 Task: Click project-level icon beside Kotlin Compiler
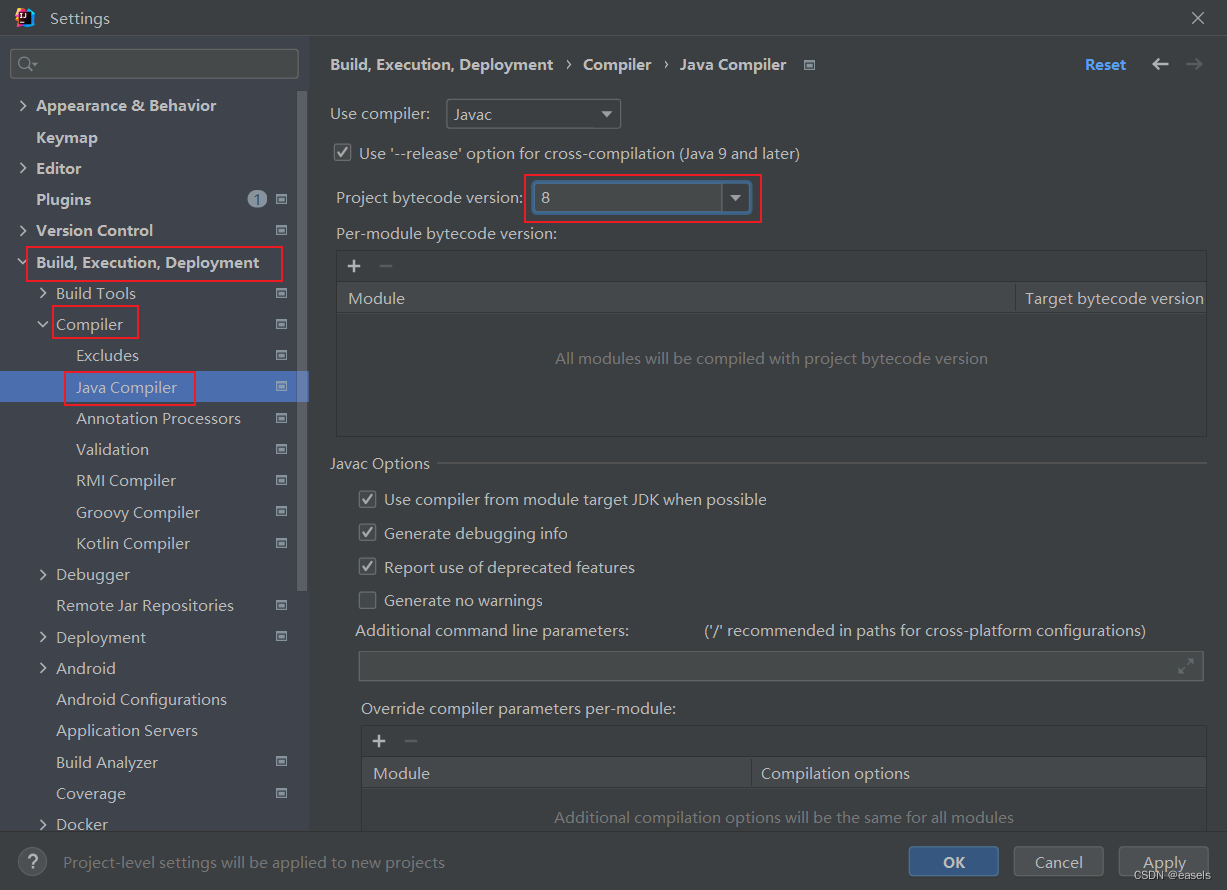click(282, 543)
